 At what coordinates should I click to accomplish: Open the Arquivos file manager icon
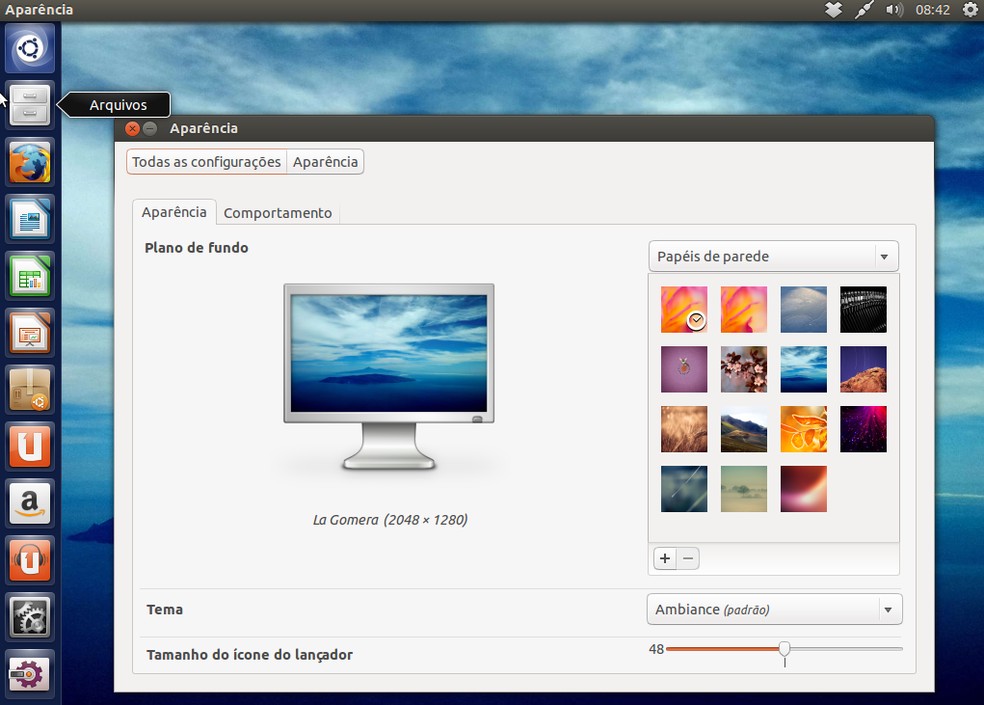29,105
